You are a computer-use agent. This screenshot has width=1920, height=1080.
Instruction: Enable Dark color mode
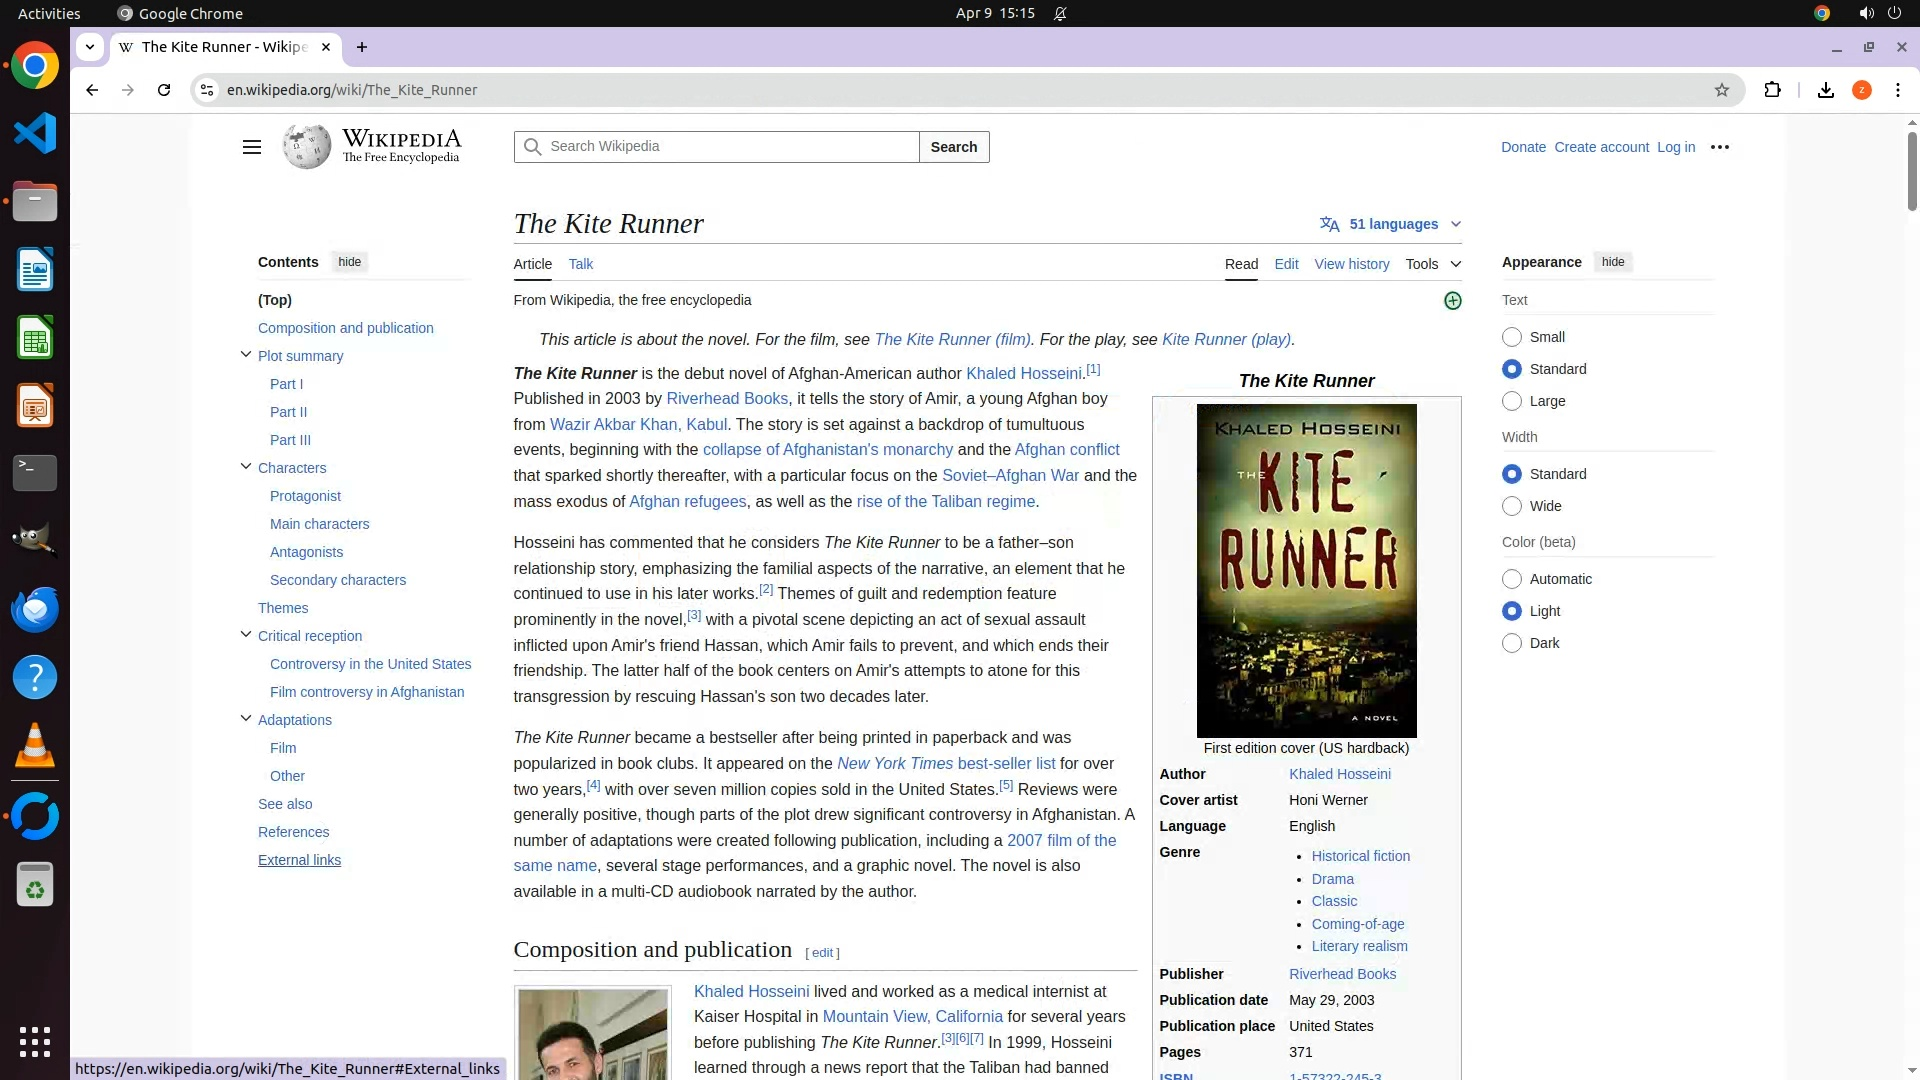click(1512, 643)
